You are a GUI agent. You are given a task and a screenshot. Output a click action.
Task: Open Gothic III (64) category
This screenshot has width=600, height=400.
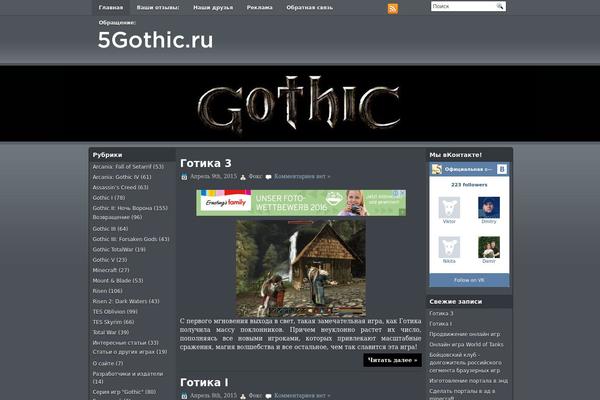(110, 229)
